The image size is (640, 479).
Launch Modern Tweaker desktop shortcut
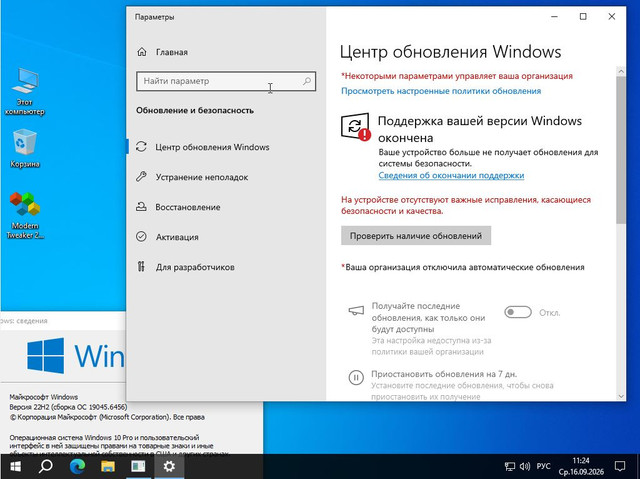25,215
